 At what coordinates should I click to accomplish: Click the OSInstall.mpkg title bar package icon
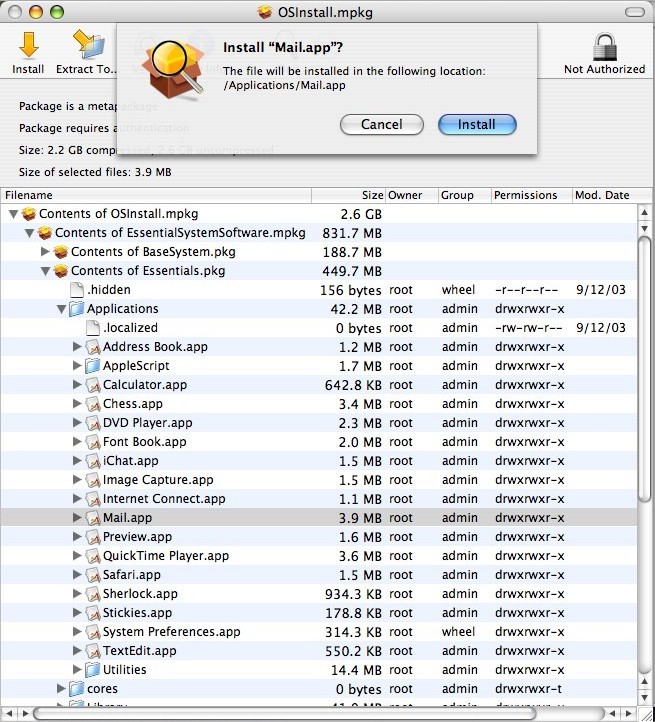(x=264, y=12)
